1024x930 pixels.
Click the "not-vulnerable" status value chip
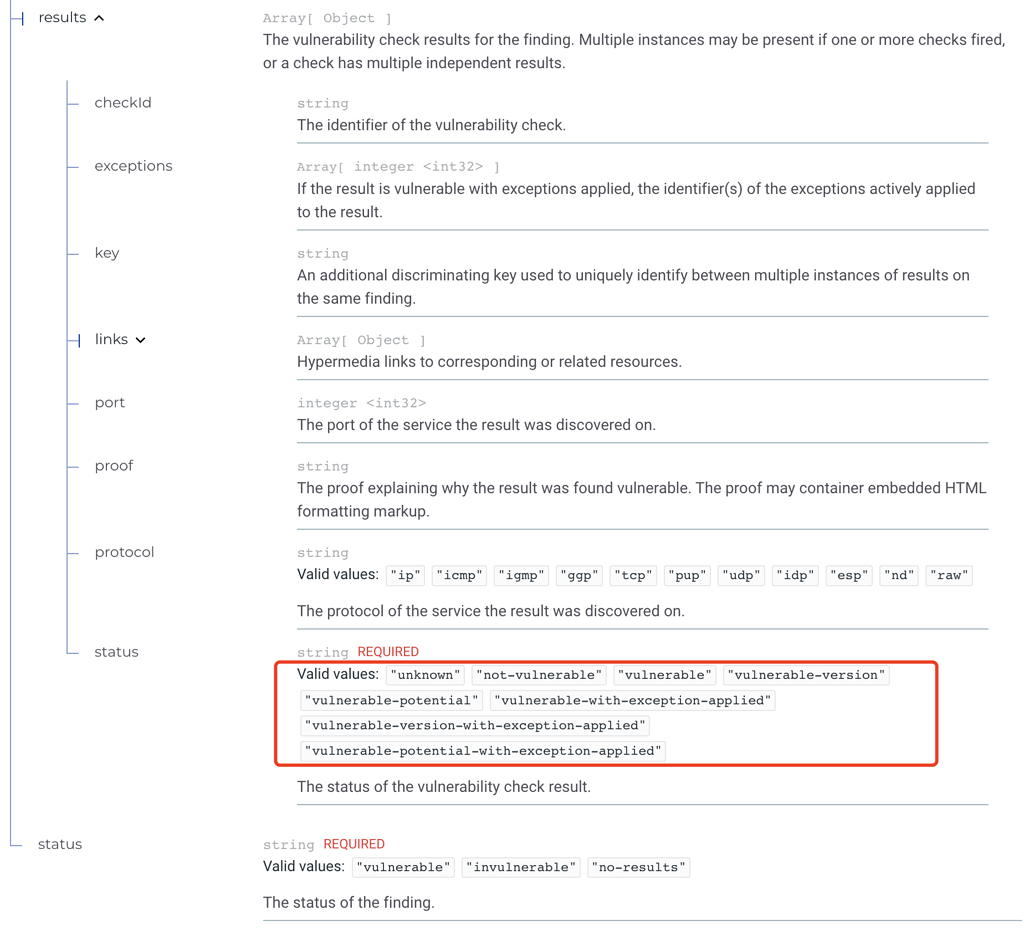click(x=539, y=675)
